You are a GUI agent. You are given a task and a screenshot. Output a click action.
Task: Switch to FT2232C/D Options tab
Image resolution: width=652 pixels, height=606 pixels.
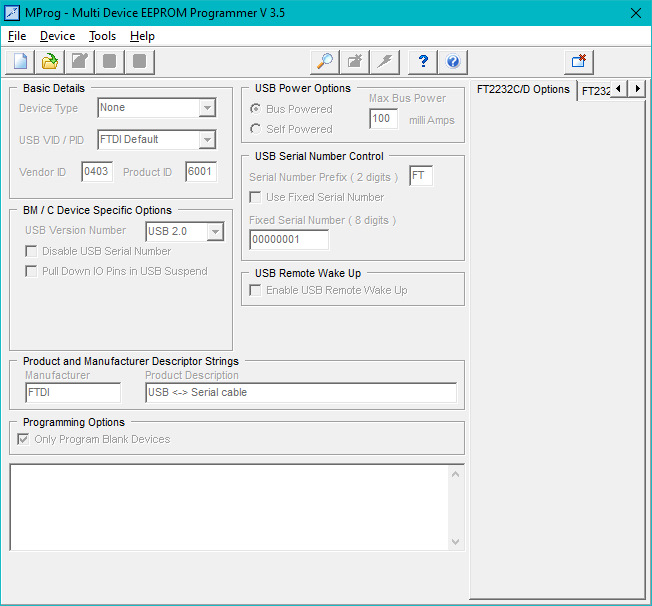[523, 89]
